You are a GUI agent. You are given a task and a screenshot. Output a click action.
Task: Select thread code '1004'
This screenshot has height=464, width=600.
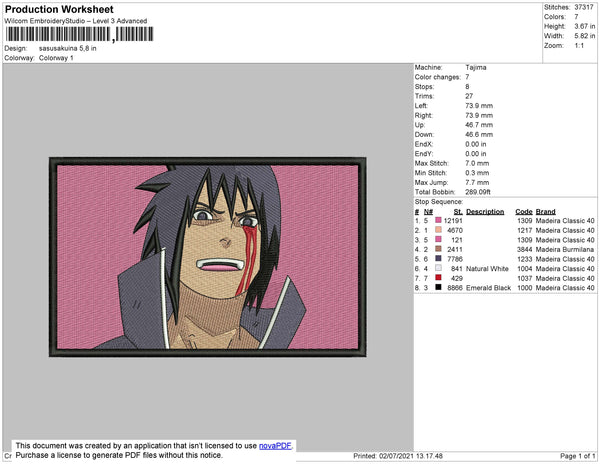(525, 269)
